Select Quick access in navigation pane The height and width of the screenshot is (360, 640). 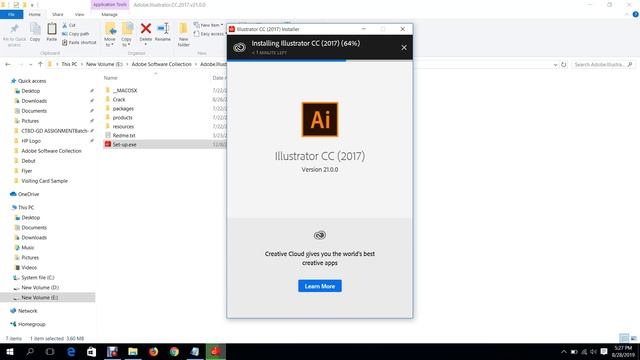click(x=31, y=81)
